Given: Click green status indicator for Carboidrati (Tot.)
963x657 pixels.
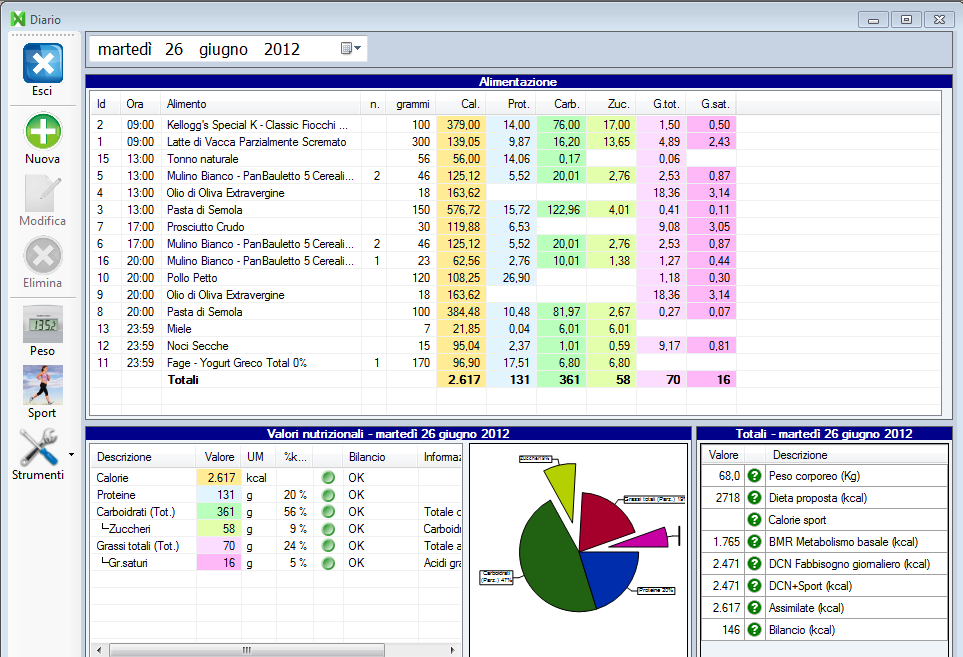Looking at the screenshot, I should coord(329,511).
